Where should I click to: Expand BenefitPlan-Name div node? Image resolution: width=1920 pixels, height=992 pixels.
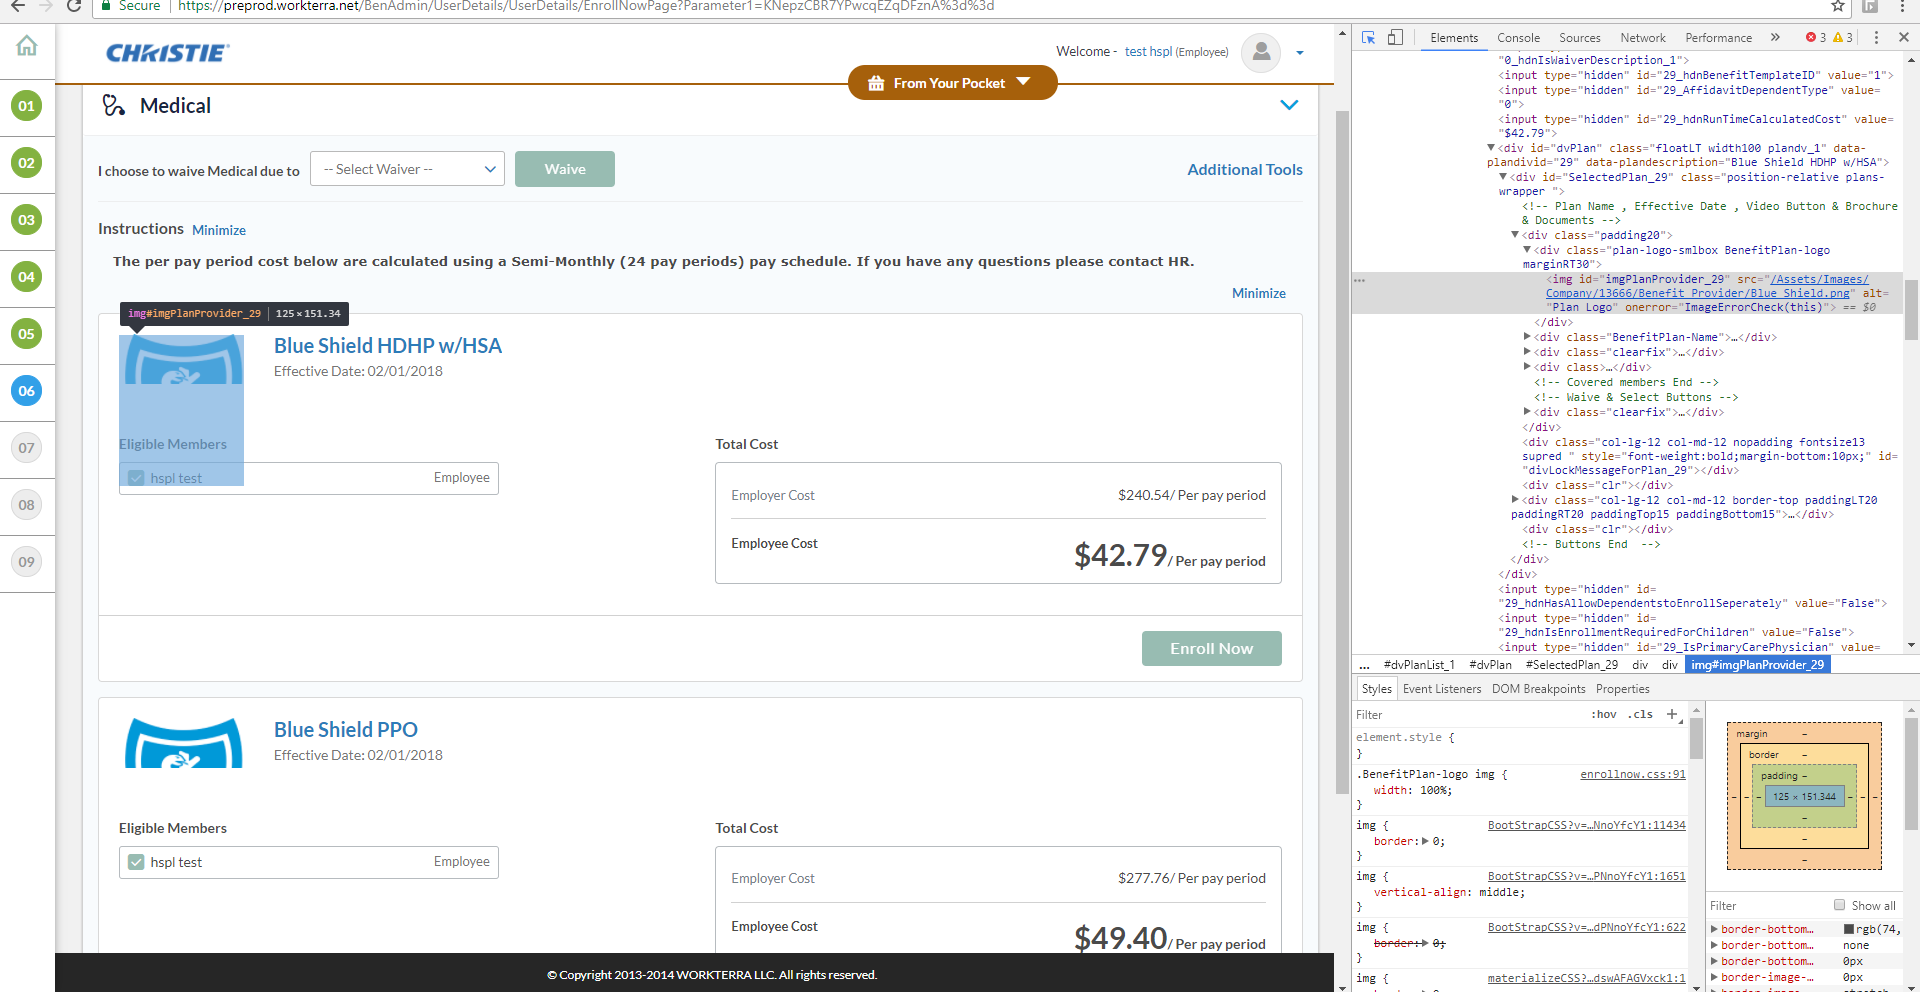[1527, 337]
